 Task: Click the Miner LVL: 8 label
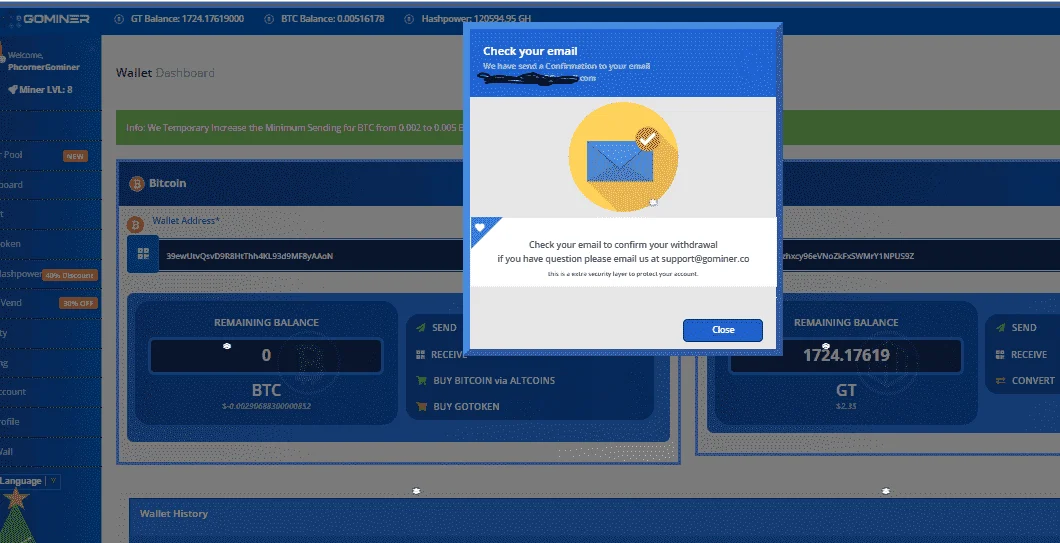coord(45,89)
